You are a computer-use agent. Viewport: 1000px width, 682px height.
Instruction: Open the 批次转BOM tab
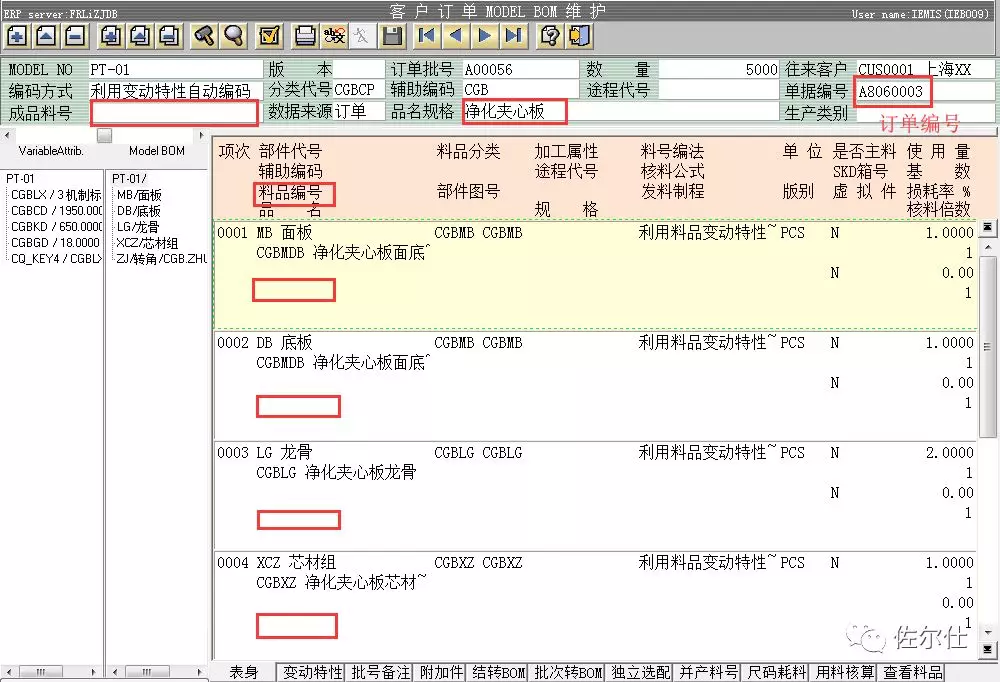[x=568, y=672]
